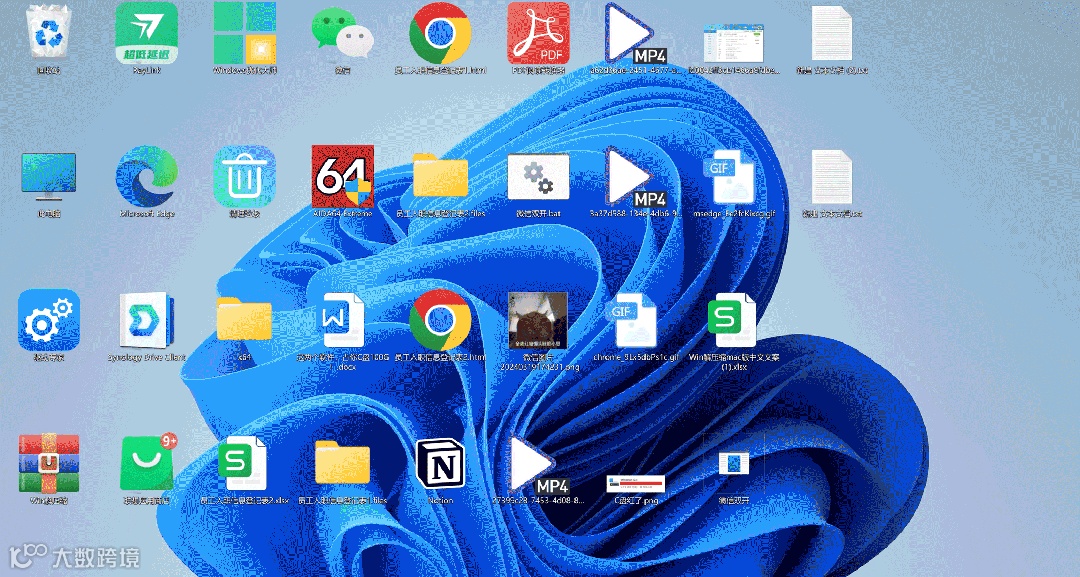Open the 3a37d588 MP4 video file
1080x577 pixels.
pos(635,177)
